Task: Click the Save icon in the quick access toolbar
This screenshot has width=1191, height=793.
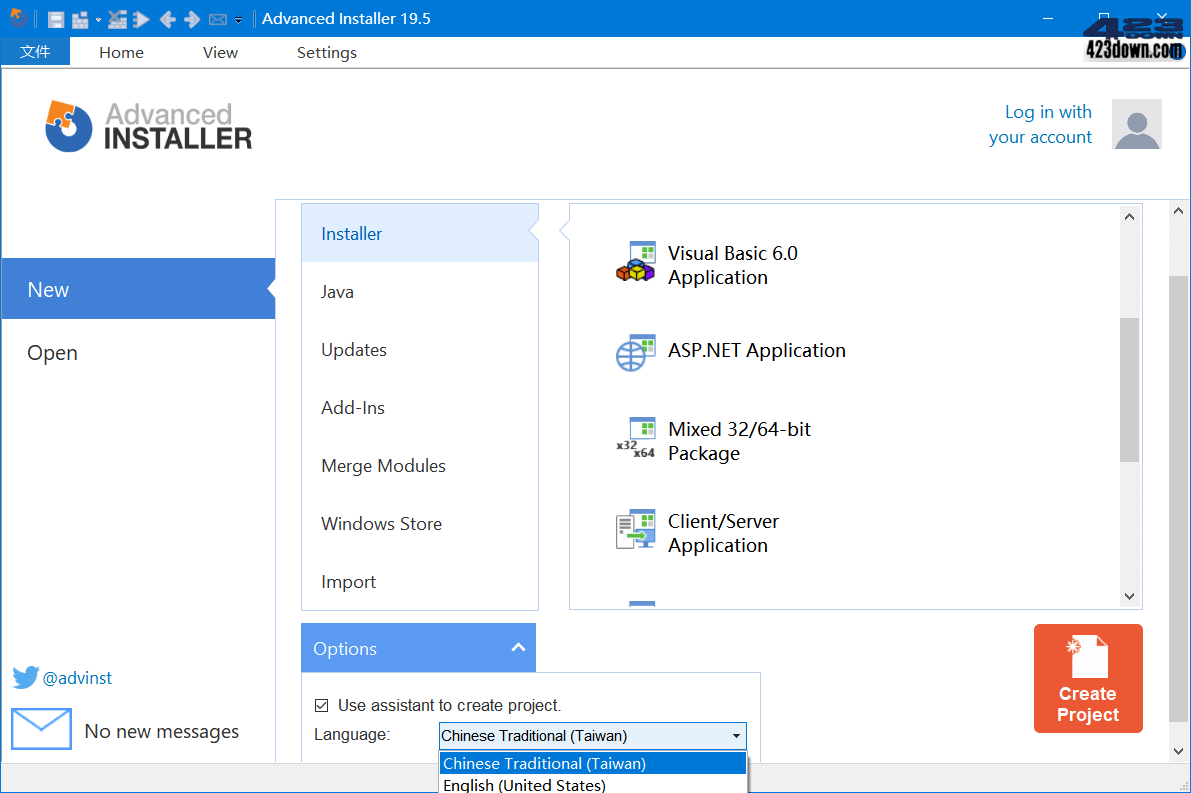Action: 57,18
